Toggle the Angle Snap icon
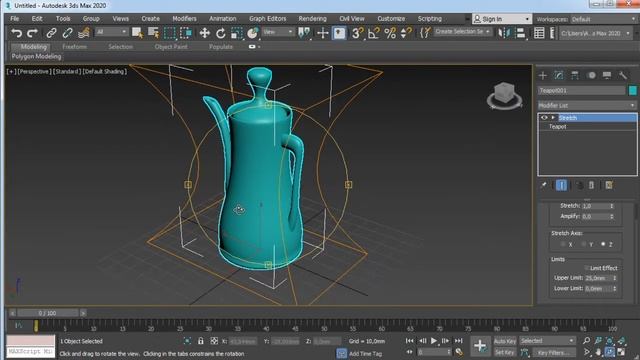The image size is (640, 360). click(373, 33)
